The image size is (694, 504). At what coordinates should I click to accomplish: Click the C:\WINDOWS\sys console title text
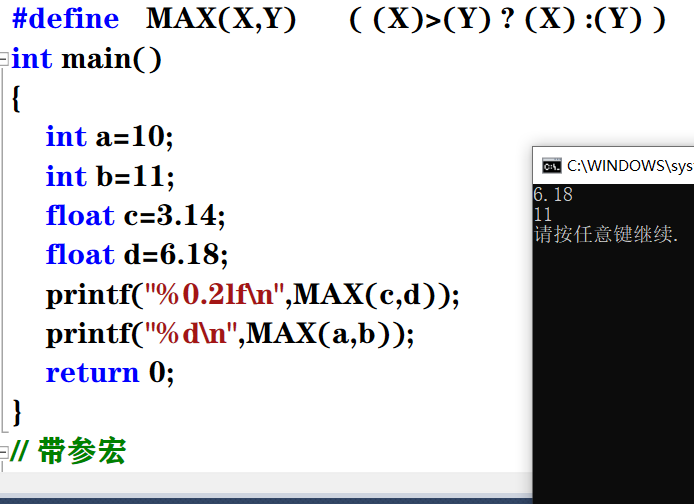point(630,166)
